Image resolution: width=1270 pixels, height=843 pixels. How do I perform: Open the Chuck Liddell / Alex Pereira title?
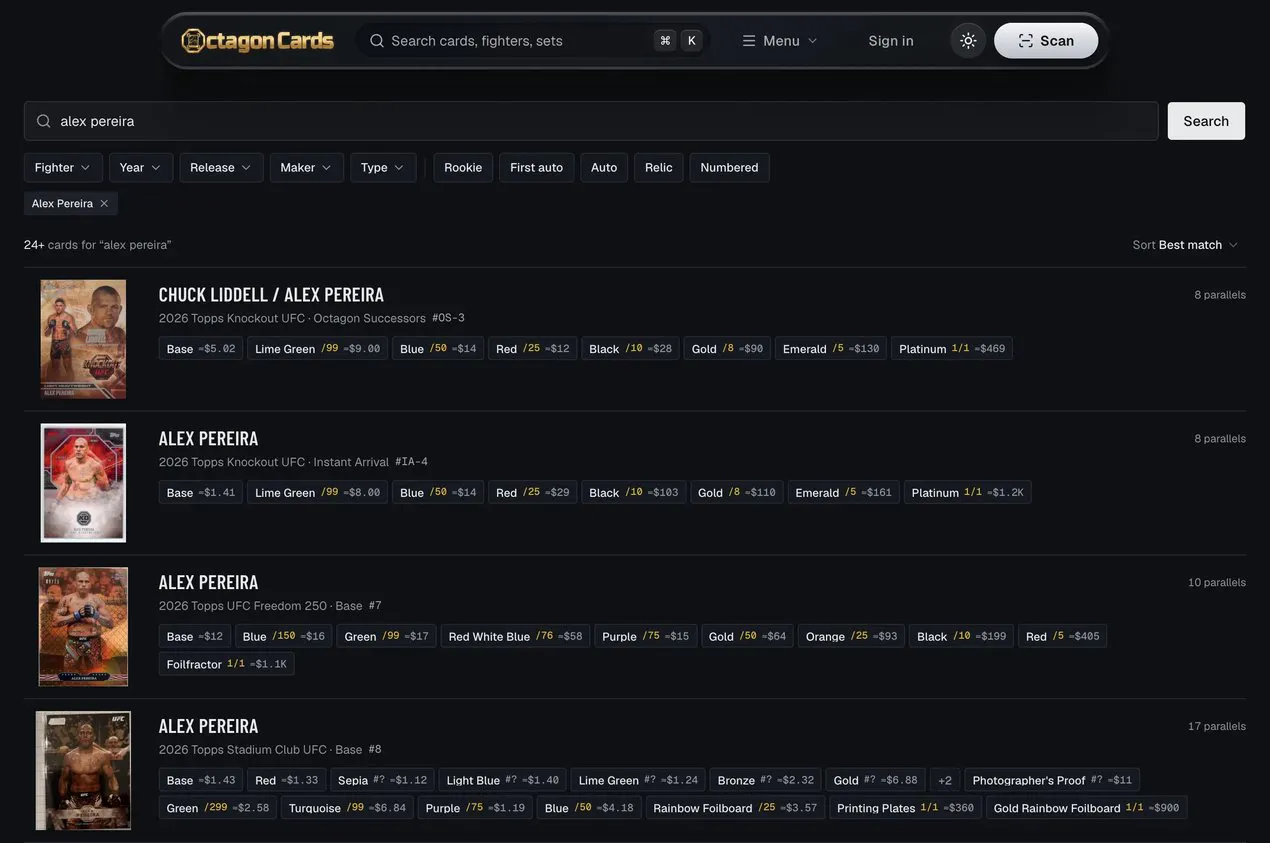tap(271, 295)
